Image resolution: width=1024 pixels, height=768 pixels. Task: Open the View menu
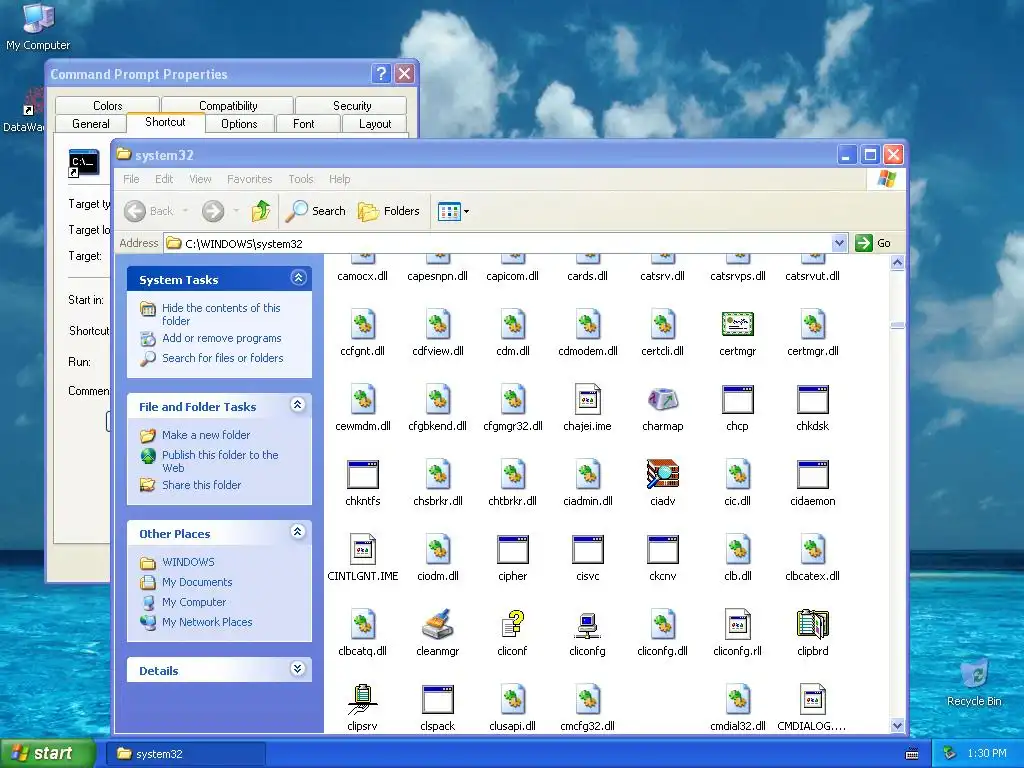pos(200,179)
